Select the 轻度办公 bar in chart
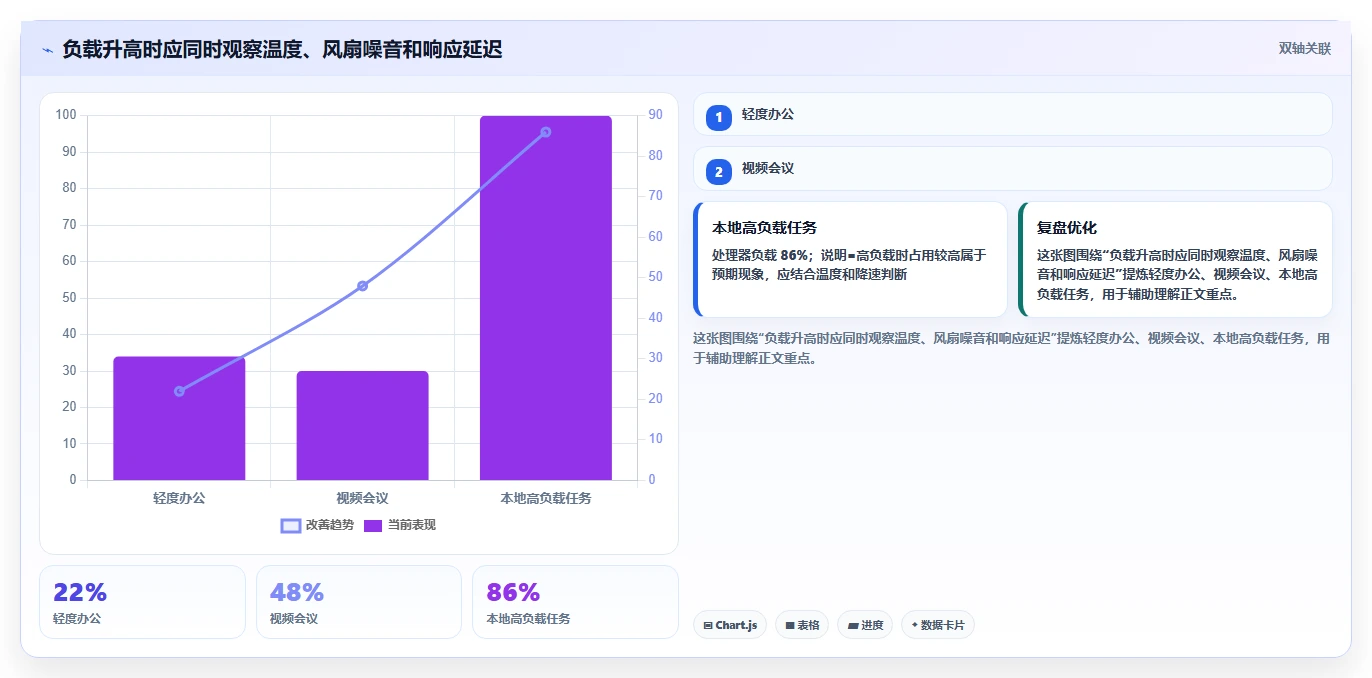Image resolution: width=1372 pixels, height=678 pixels. (x=179, y=418)
